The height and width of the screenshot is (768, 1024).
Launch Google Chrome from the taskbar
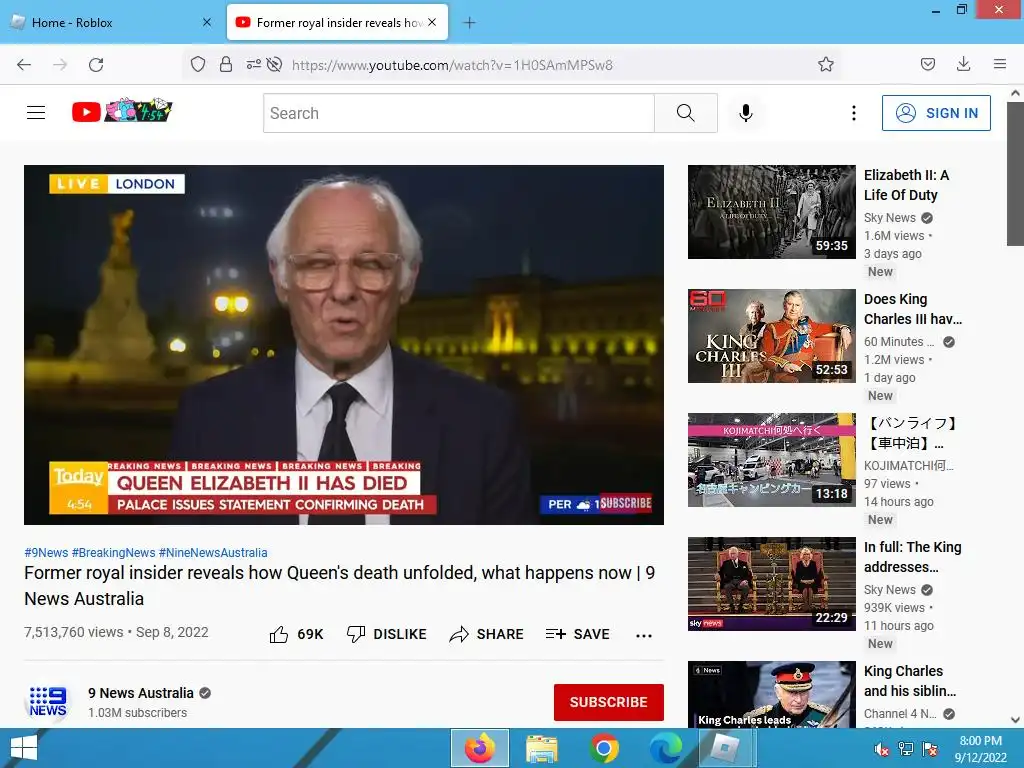click(604, 748)
